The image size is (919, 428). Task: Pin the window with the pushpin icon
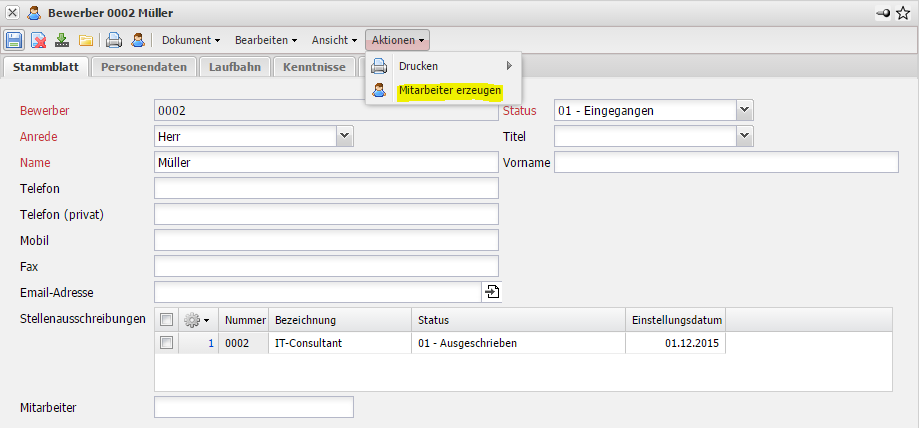884,13
